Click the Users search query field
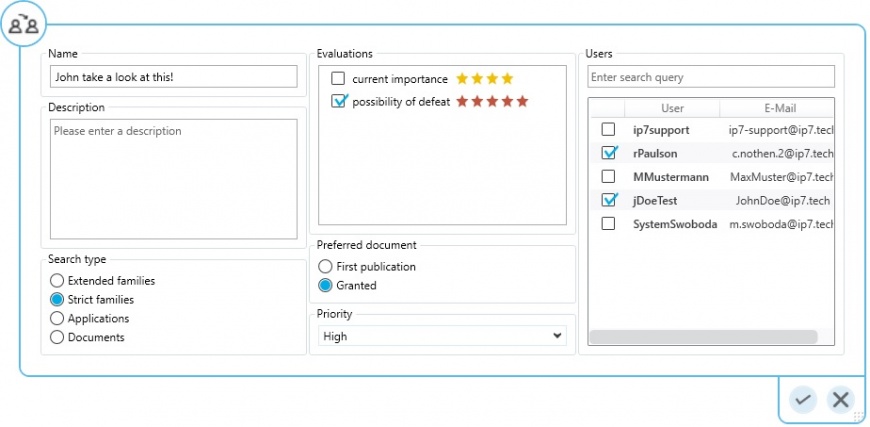Image resolution: width=870 pixels, height=427 pixels. click(711, 77)
